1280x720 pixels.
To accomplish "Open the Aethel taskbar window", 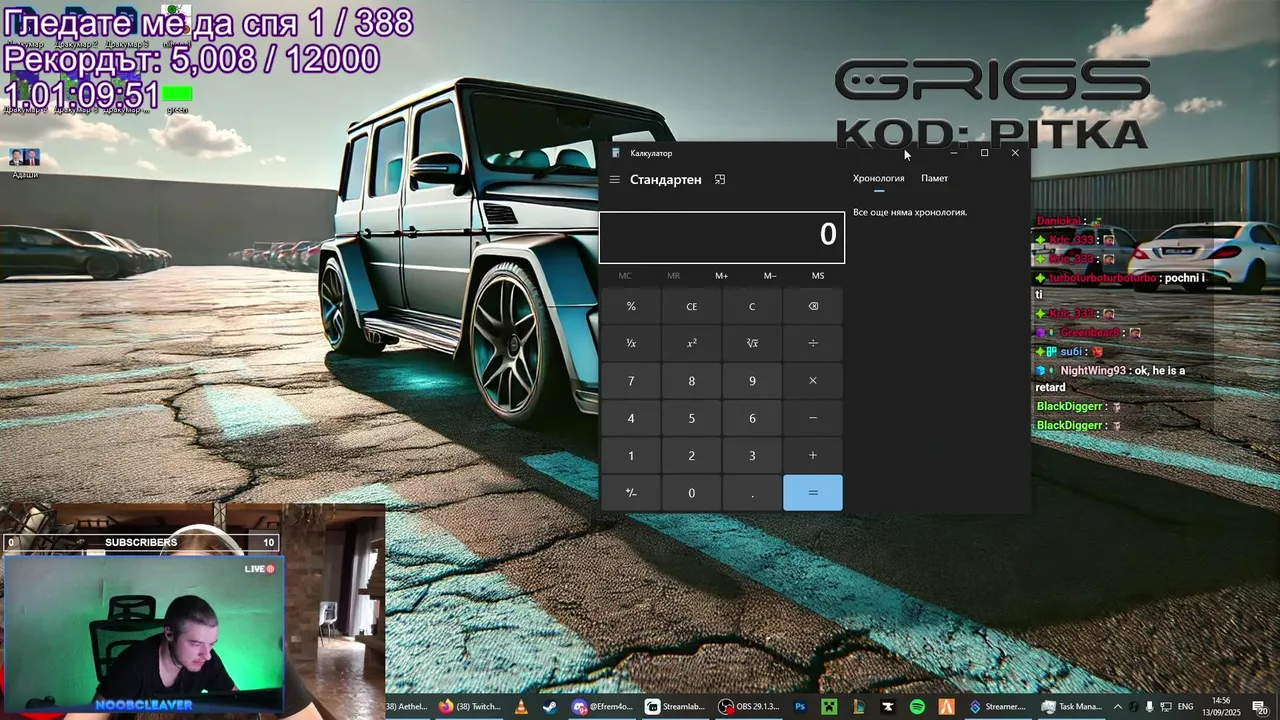I will point(407,707).
